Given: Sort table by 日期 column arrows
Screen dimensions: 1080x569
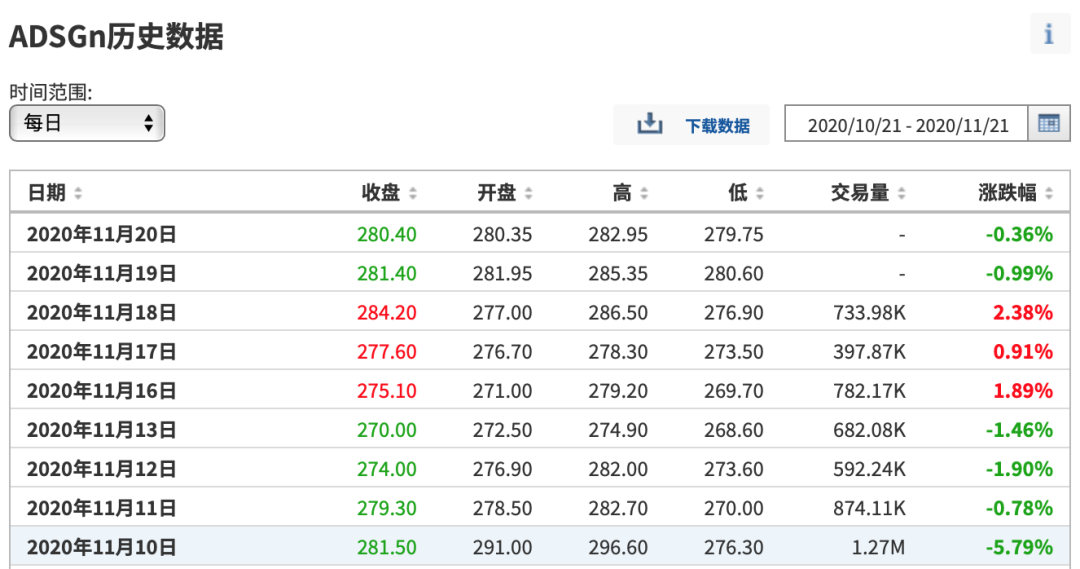Looking at the screenshot, I should click(x=78, y=193).
